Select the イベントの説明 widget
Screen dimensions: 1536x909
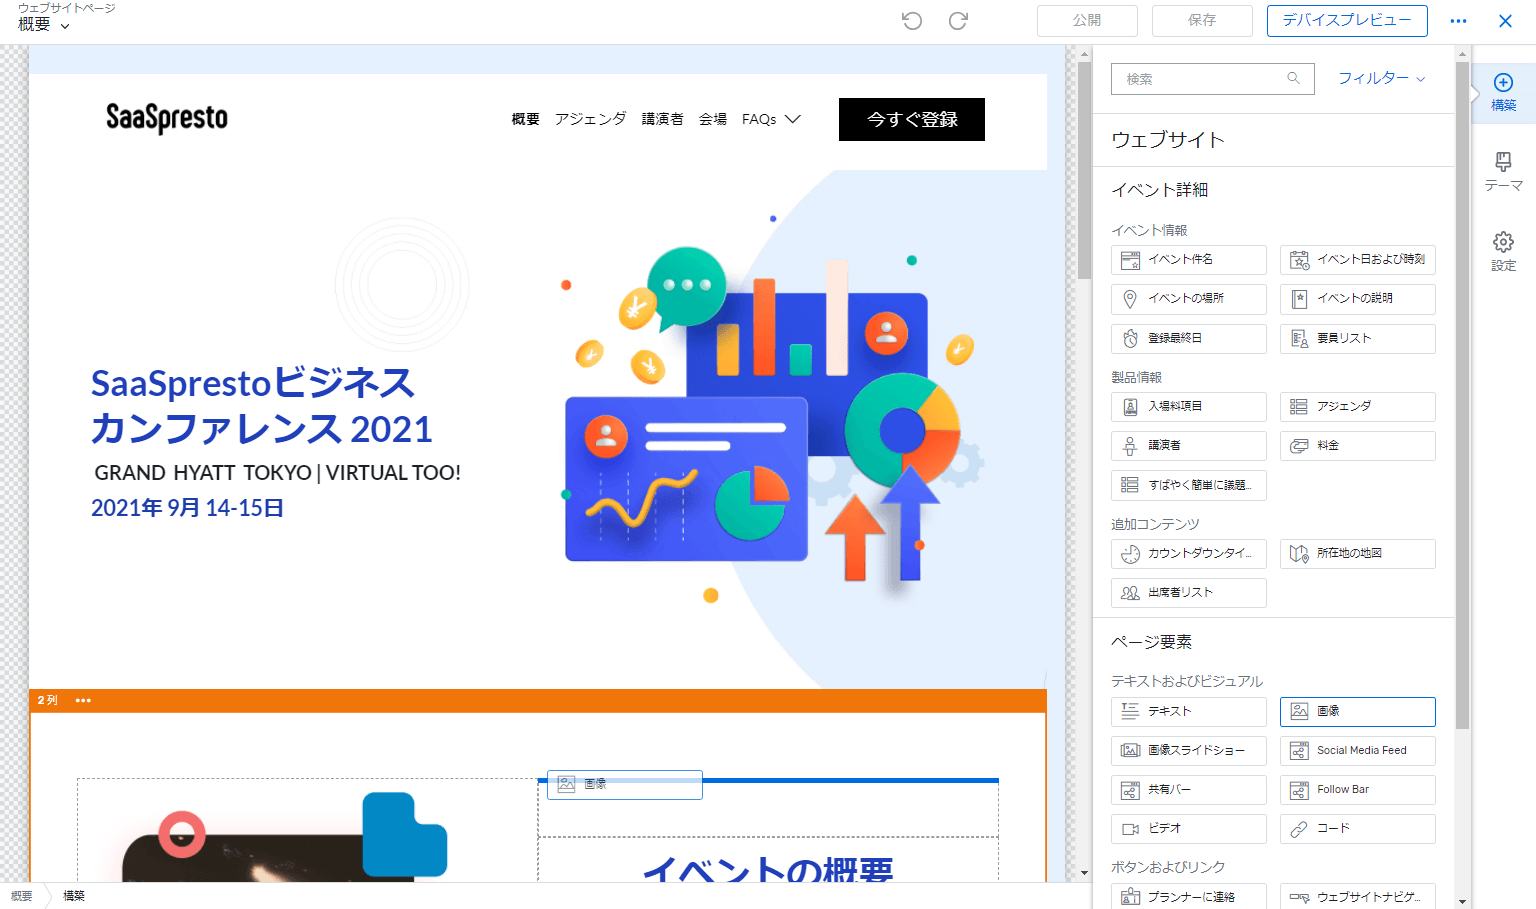[1358, 299]
